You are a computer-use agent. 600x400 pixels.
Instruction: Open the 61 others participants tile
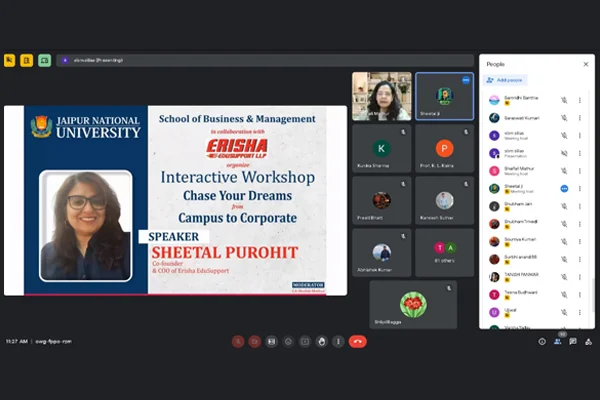(445, 253)
